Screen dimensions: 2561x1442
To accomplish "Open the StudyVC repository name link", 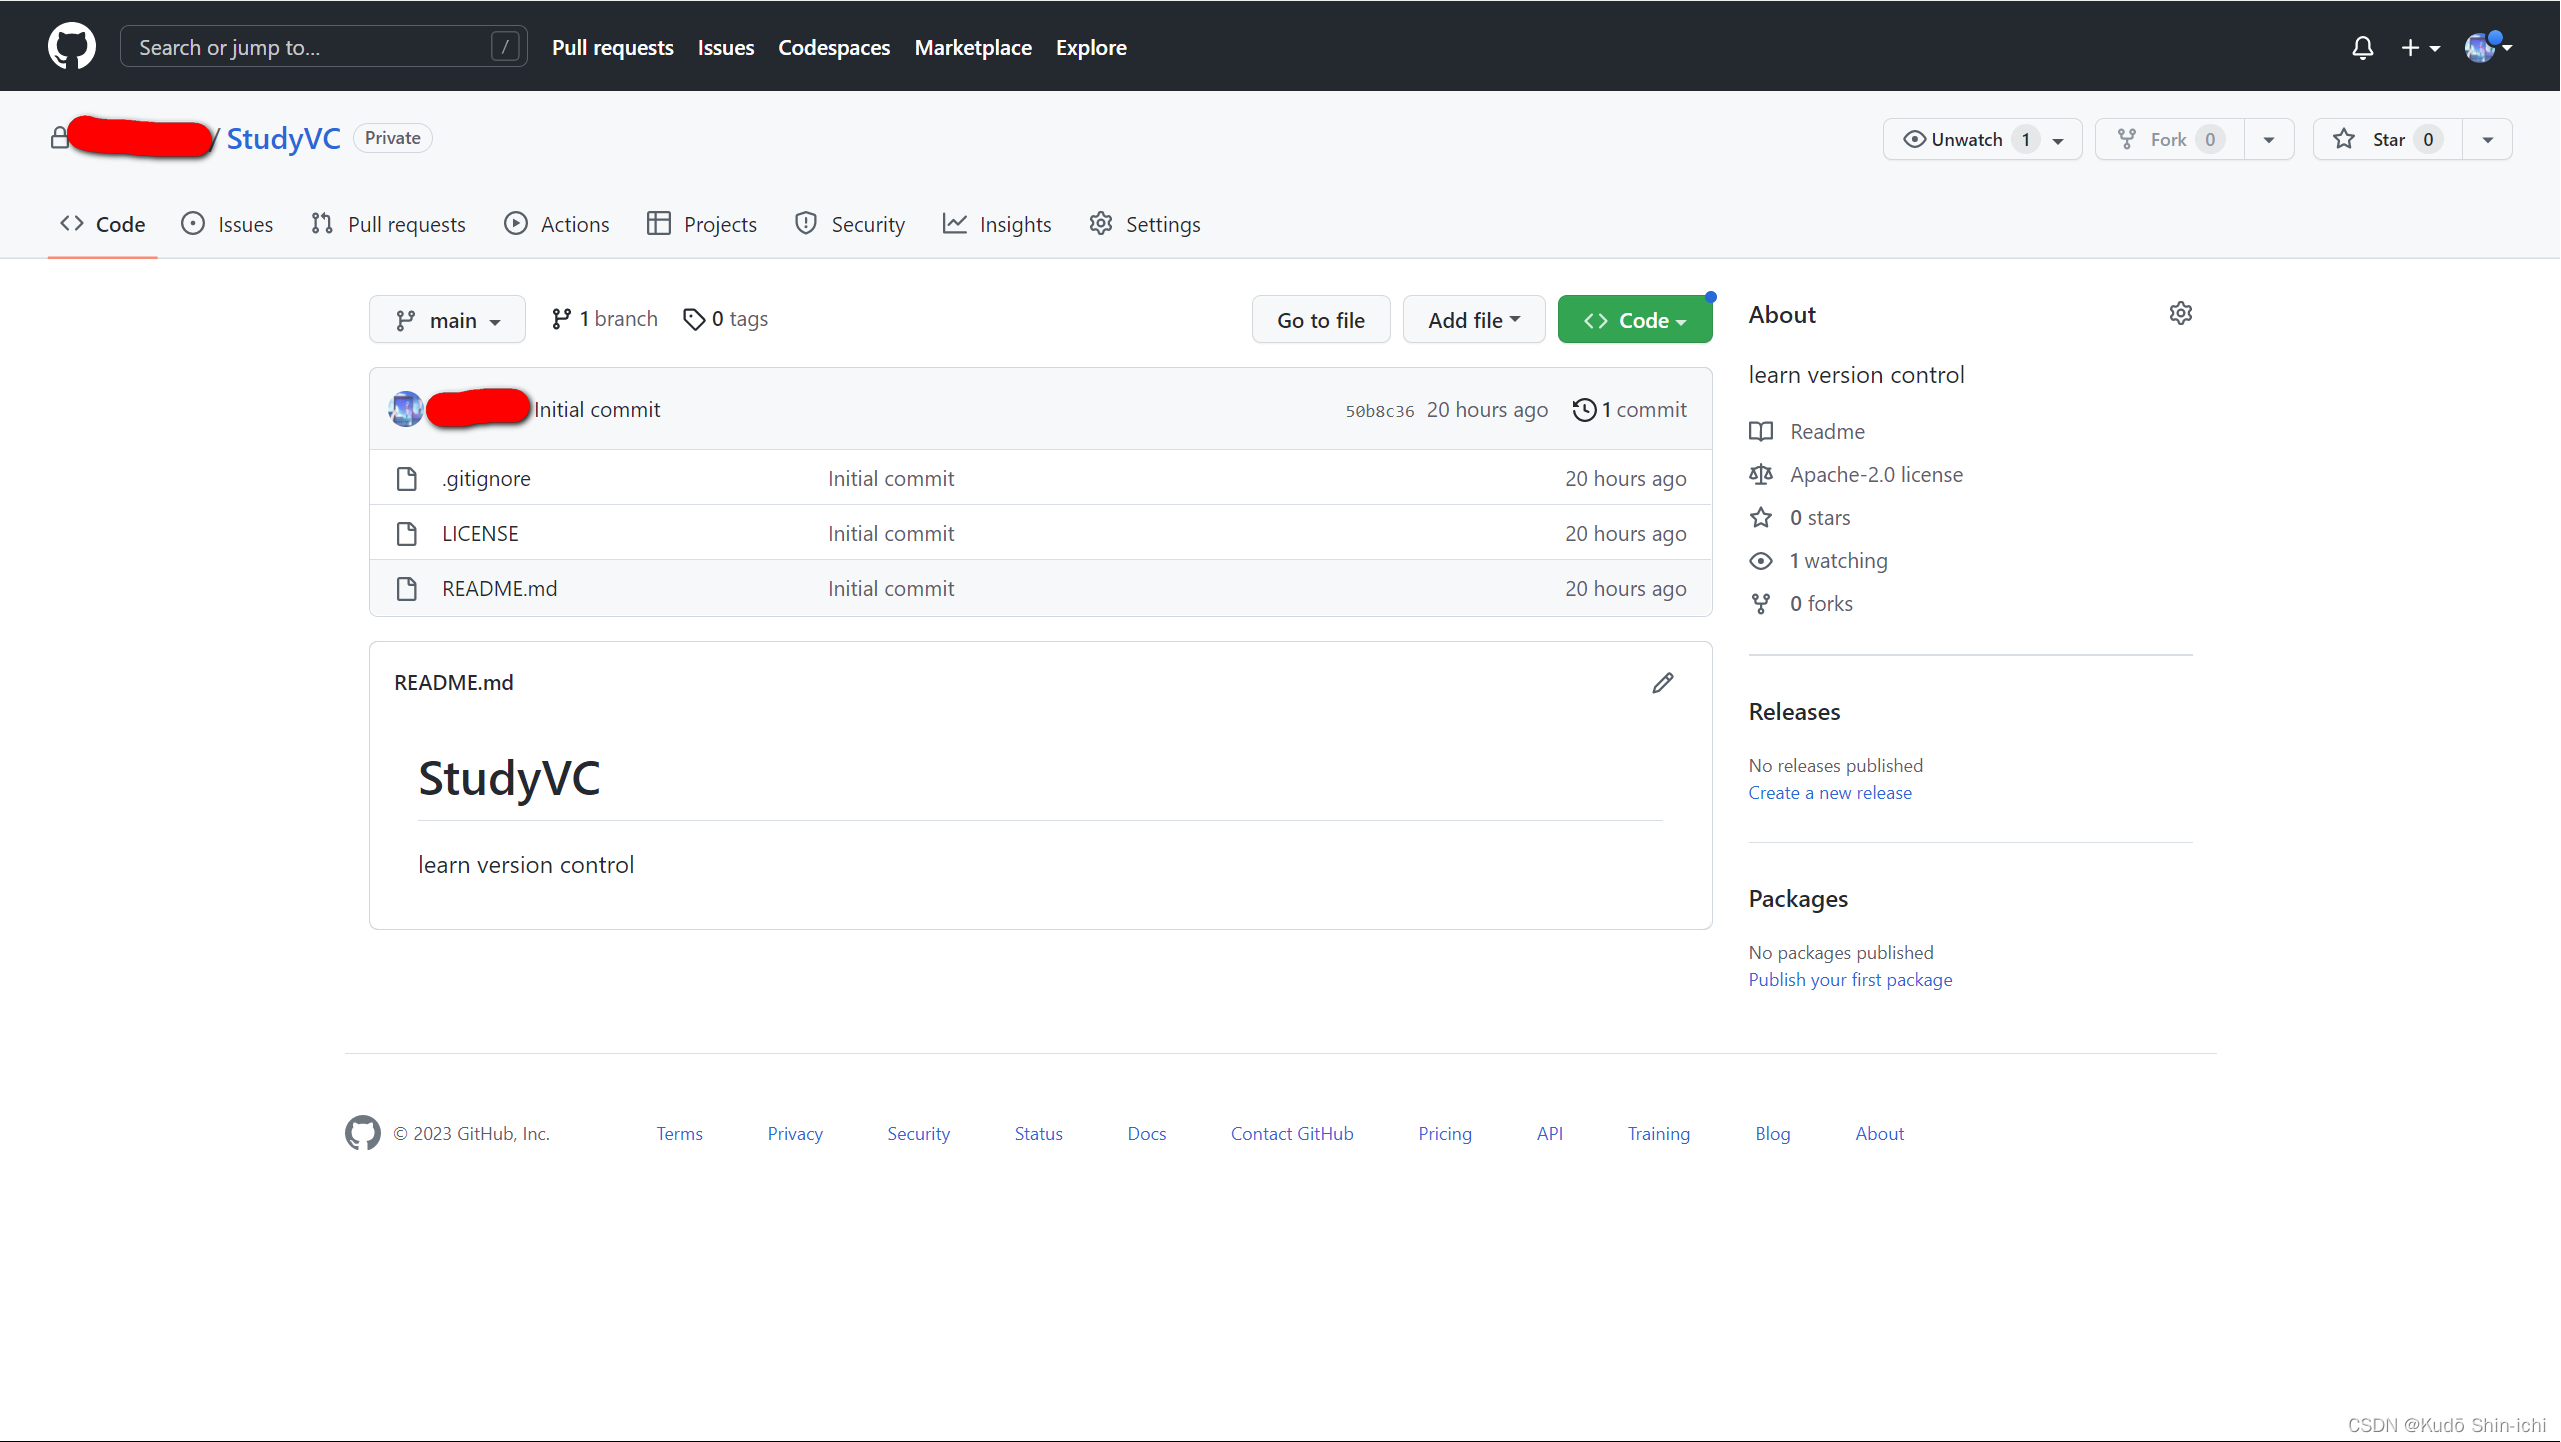I will pos(283,138).
